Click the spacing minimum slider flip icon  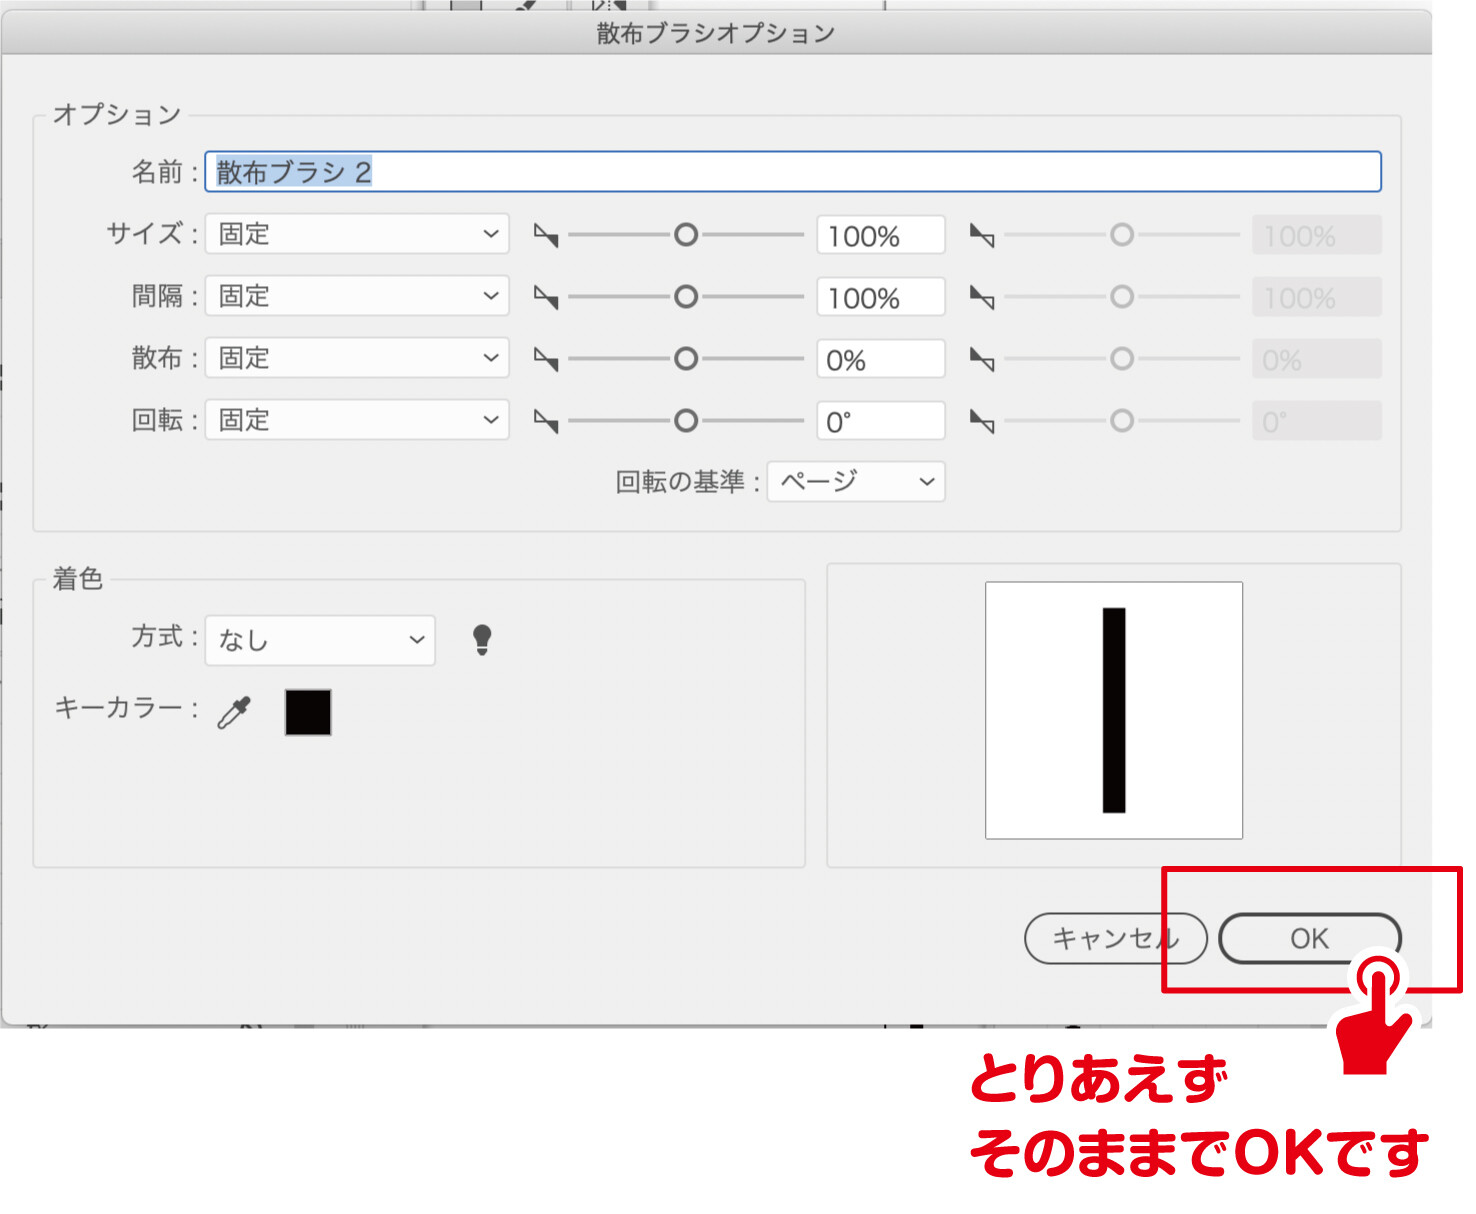[546, 298]
